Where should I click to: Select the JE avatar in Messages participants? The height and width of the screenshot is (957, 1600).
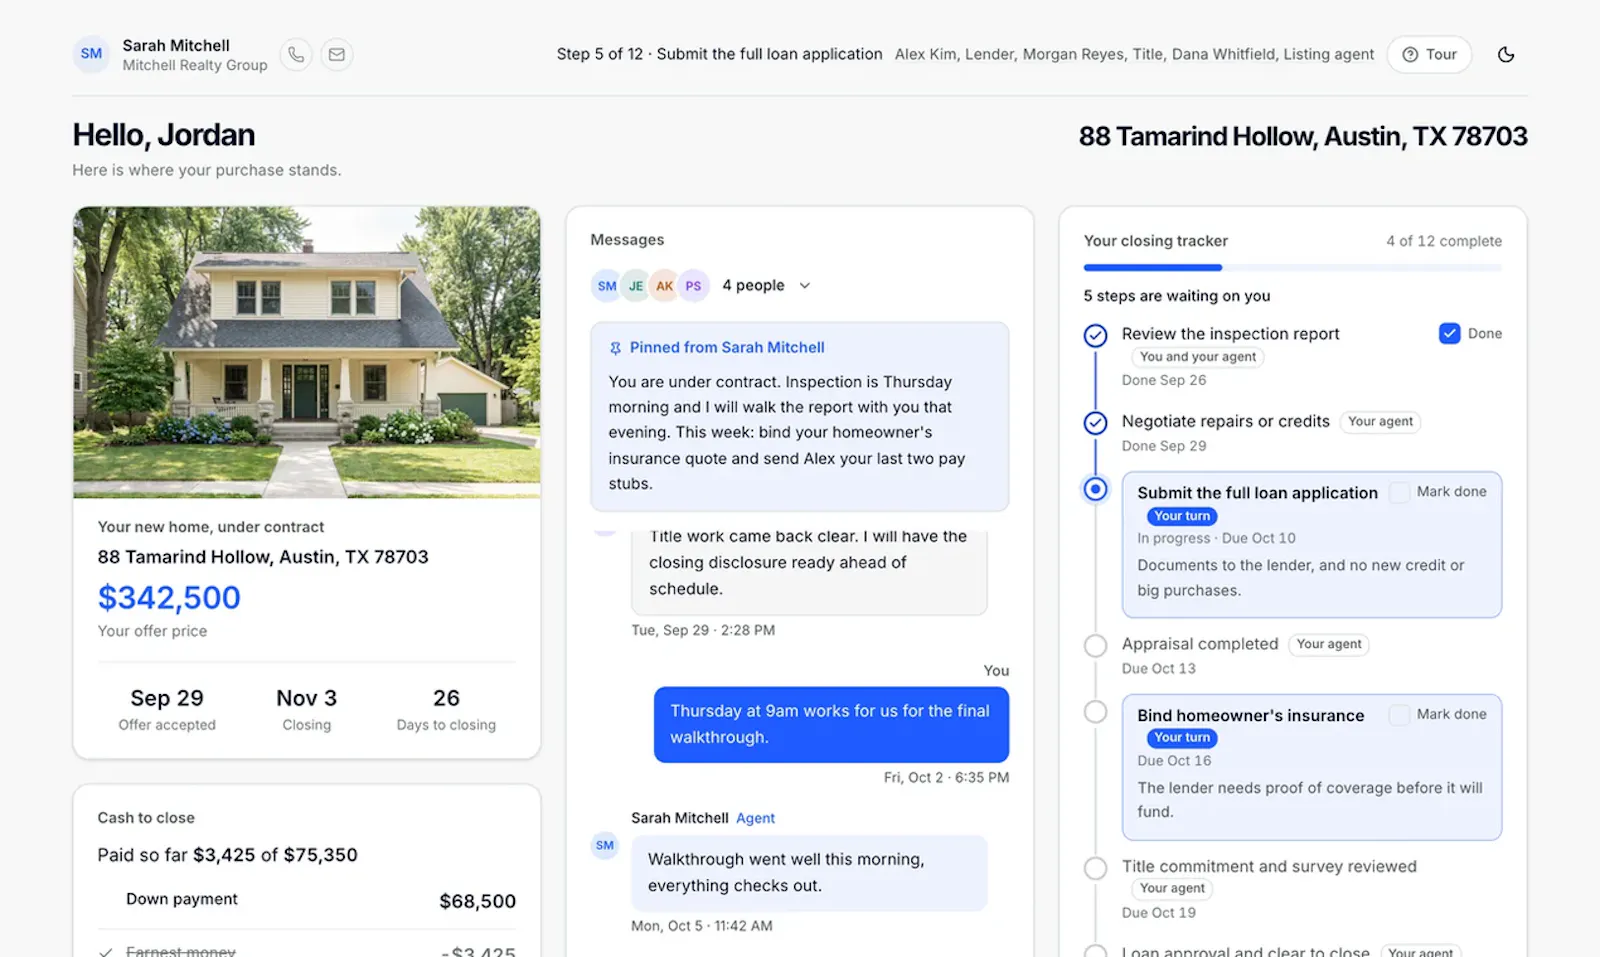[636, 286]
